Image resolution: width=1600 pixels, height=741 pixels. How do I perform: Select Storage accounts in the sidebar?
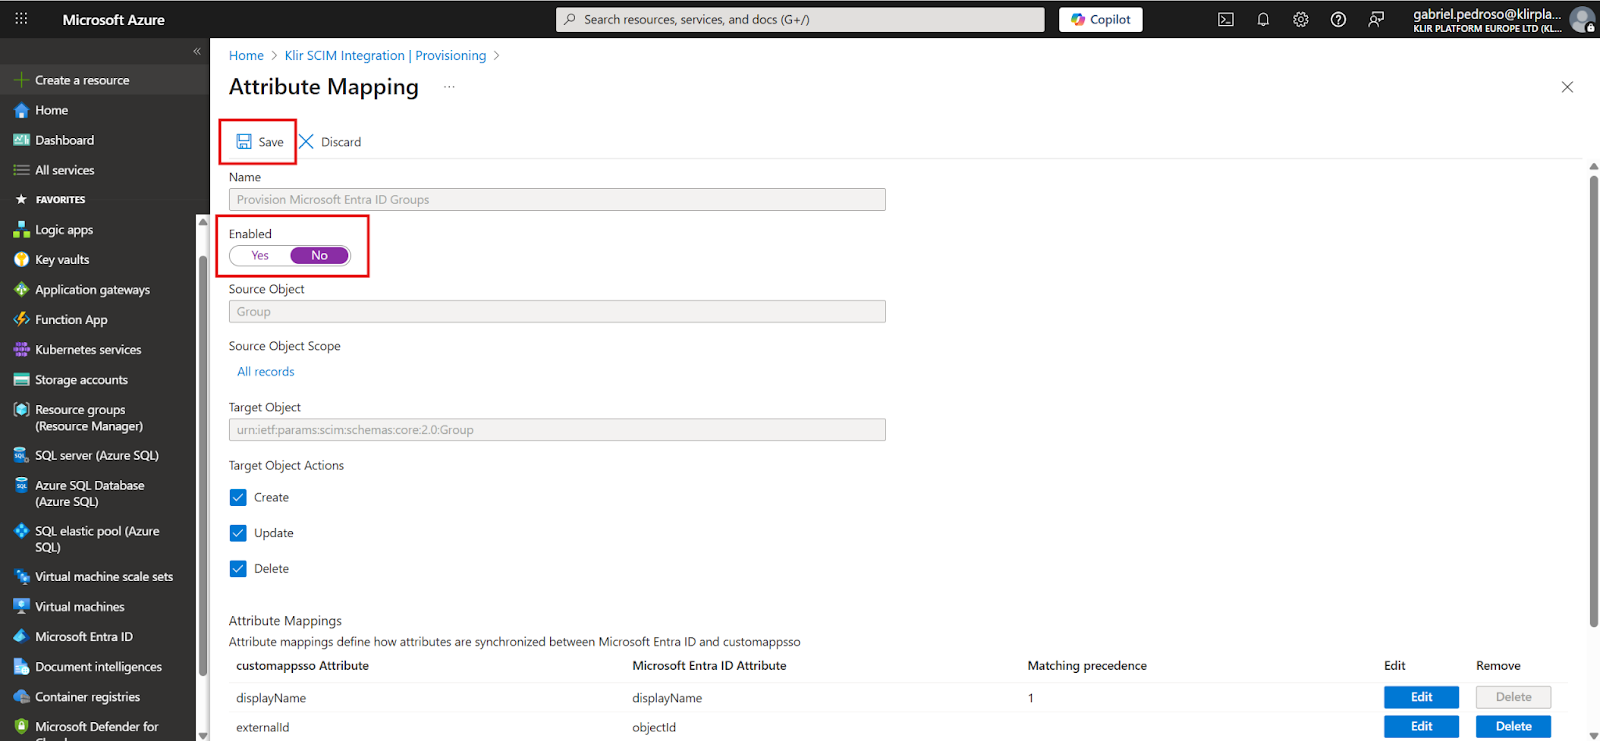pos(81,380)
